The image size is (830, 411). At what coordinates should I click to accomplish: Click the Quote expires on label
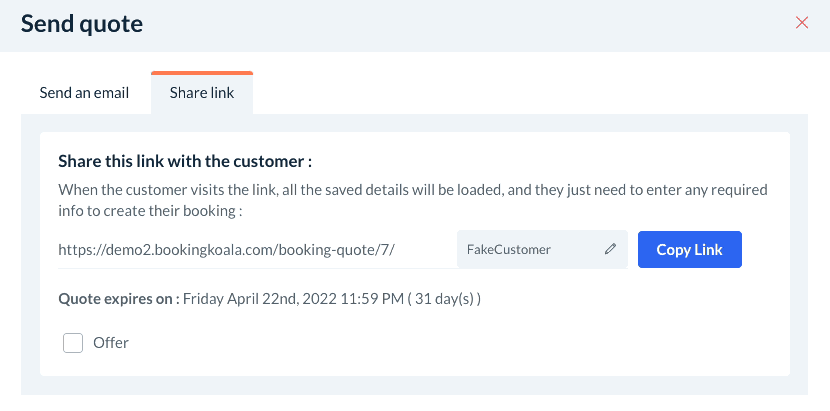(x=118, y=298)
